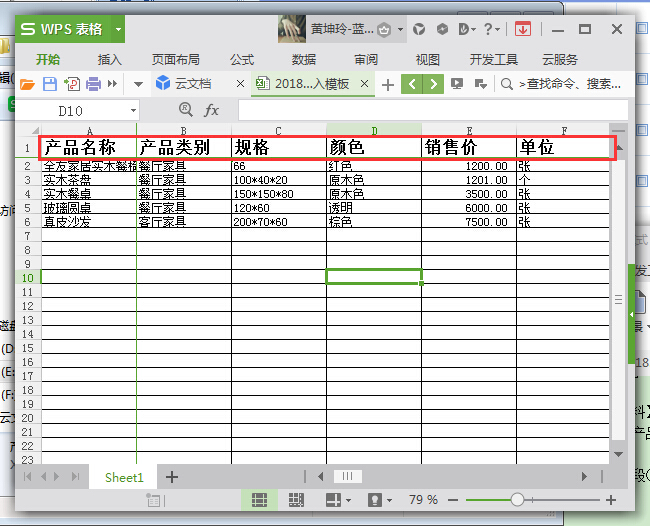
Task: Expand the quick access toolbar overflow arrow
Action: [x=138, y=84]
